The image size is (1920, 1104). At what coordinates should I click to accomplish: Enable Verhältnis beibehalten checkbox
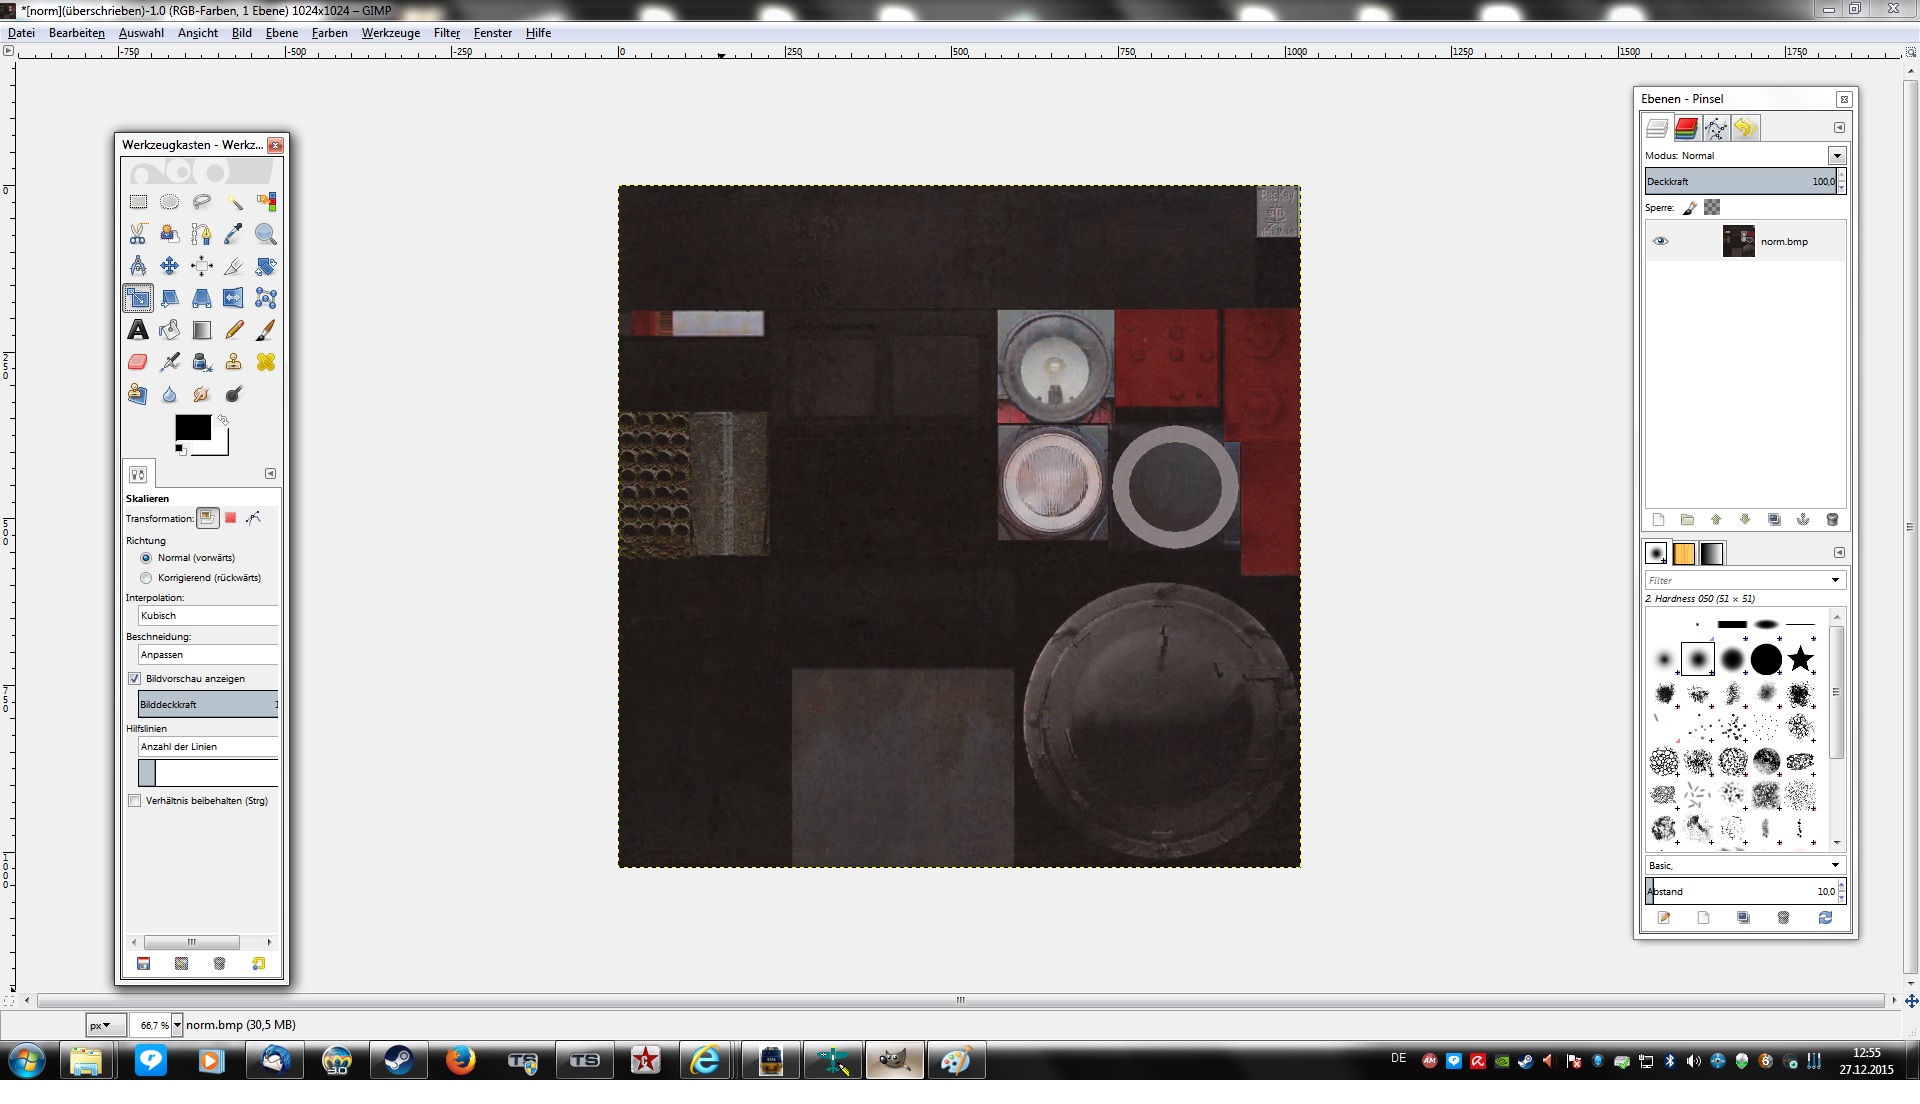(135, 801)
